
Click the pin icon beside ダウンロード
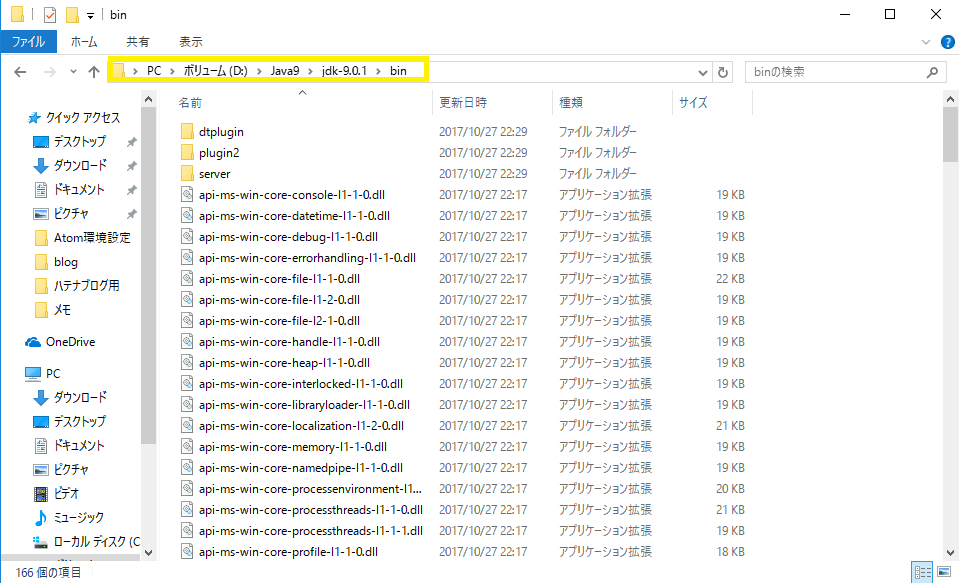point(131,166)
